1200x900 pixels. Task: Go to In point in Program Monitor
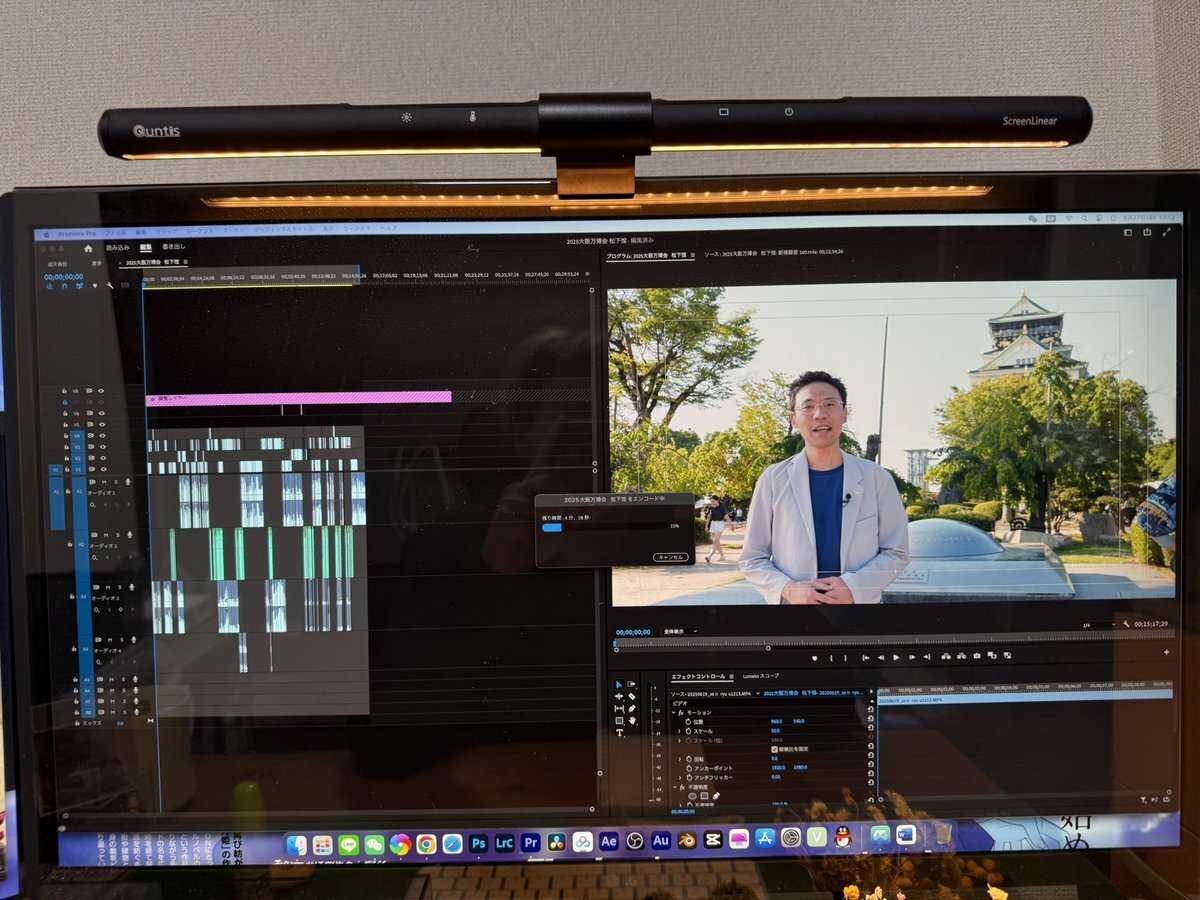coord(864,657)
